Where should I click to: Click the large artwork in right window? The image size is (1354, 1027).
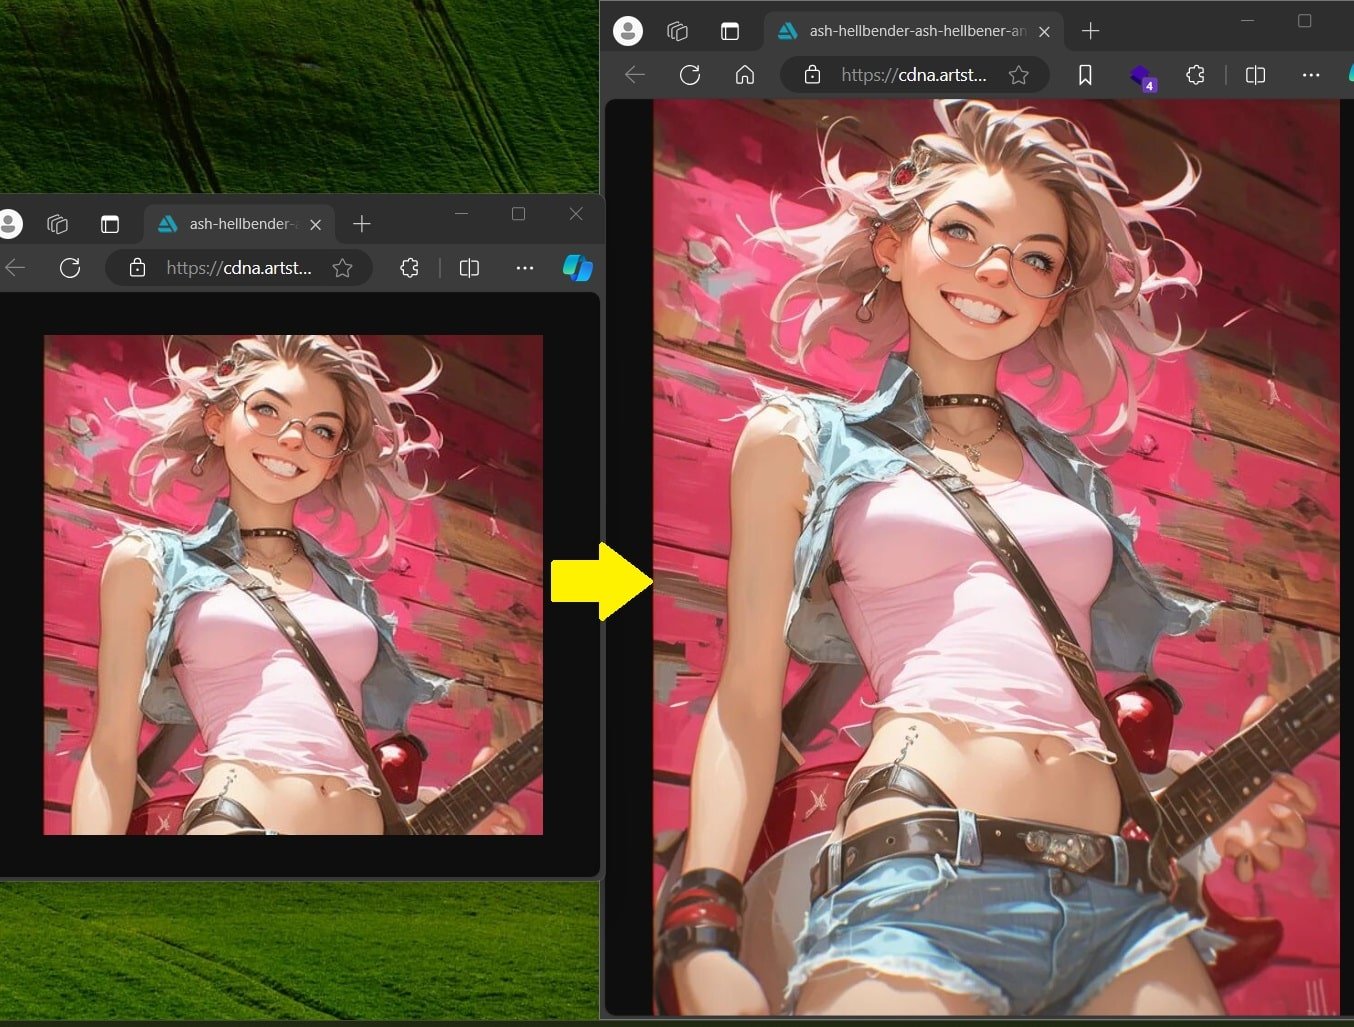pos(996,557)
